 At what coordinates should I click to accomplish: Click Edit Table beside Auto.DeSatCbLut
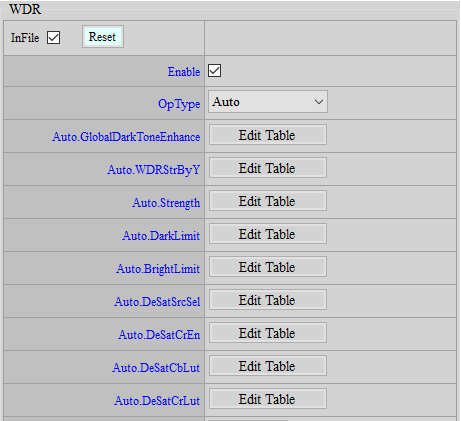pyautogui.click(x=268, y=366)
